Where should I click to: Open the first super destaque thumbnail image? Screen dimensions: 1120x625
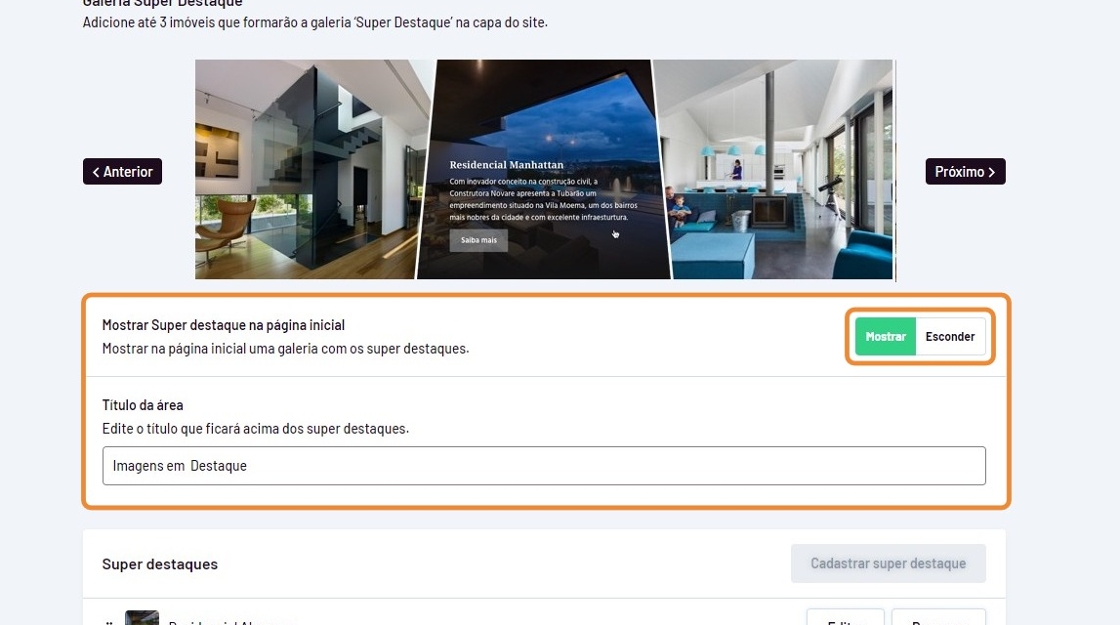coord(141,618)
